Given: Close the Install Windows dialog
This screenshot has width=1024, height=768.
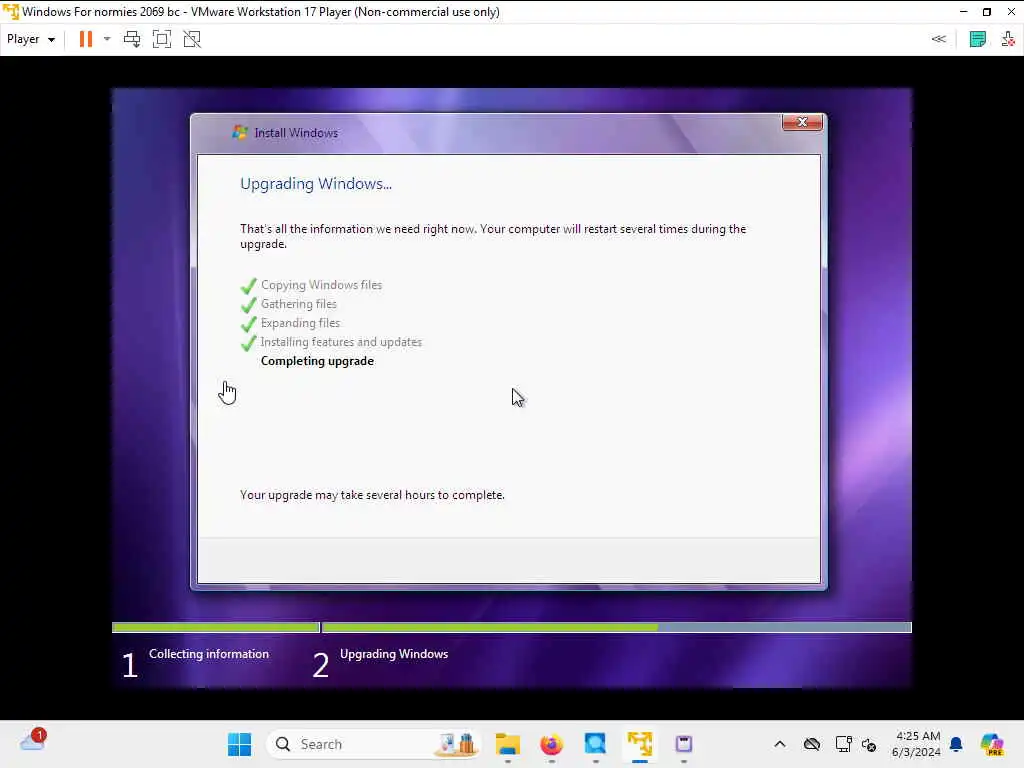Looking at the screenshot, I should pos(802,122).
